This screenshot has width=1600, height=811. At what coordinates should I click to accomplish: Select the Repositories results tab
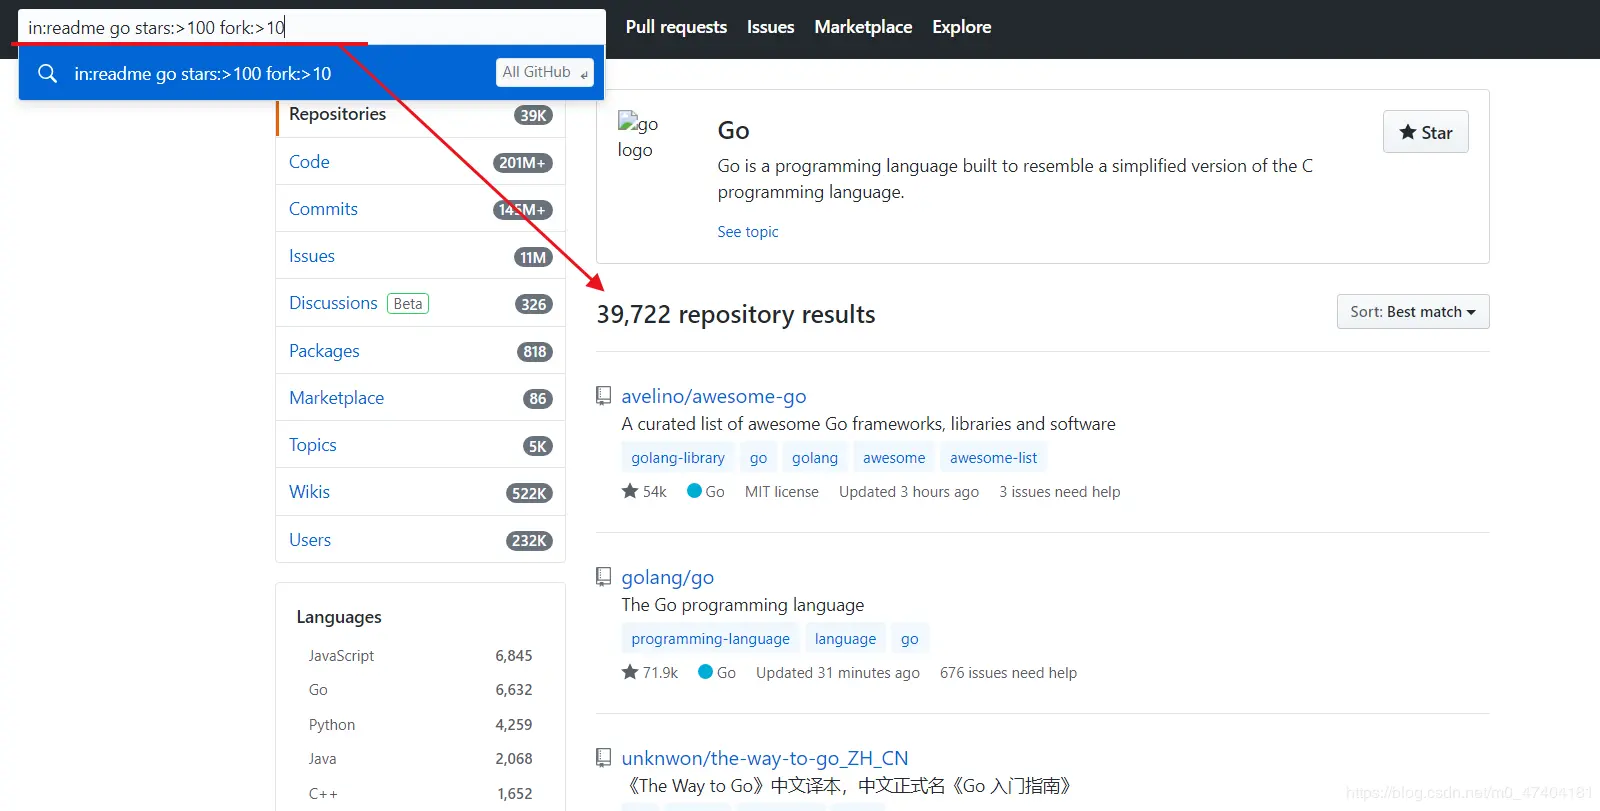(x=420, y=115)
